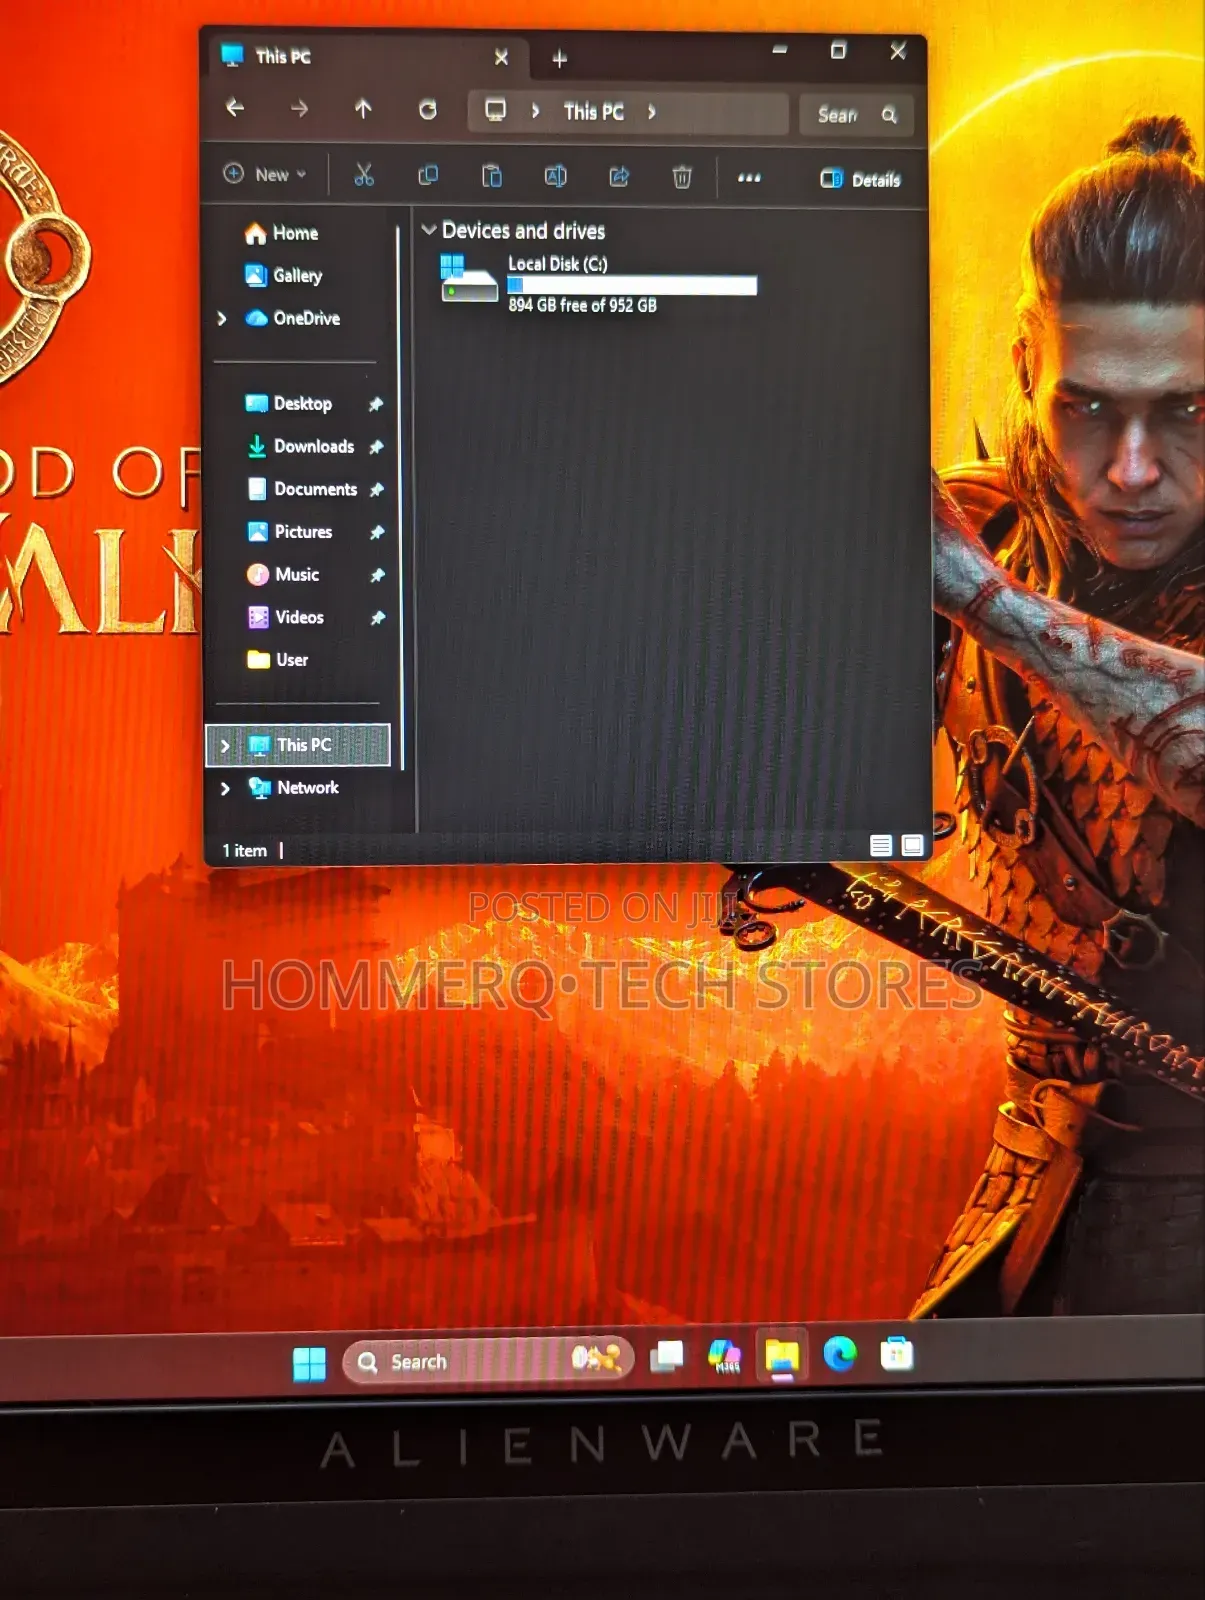Click the Rename icon in toolbar
This screenshot has height=1600, width=1205.
click(555, 177)
